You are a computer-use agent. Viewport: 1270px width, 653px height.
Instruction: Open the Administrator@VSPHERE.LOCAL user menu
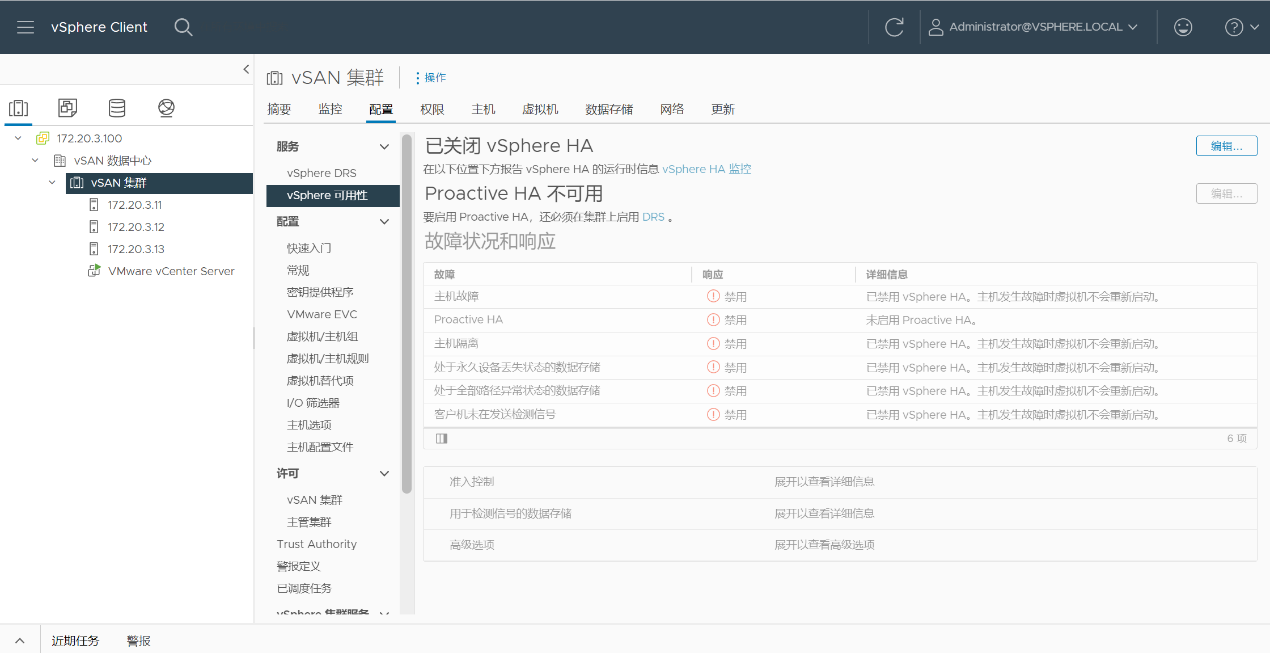point(1034,27)
